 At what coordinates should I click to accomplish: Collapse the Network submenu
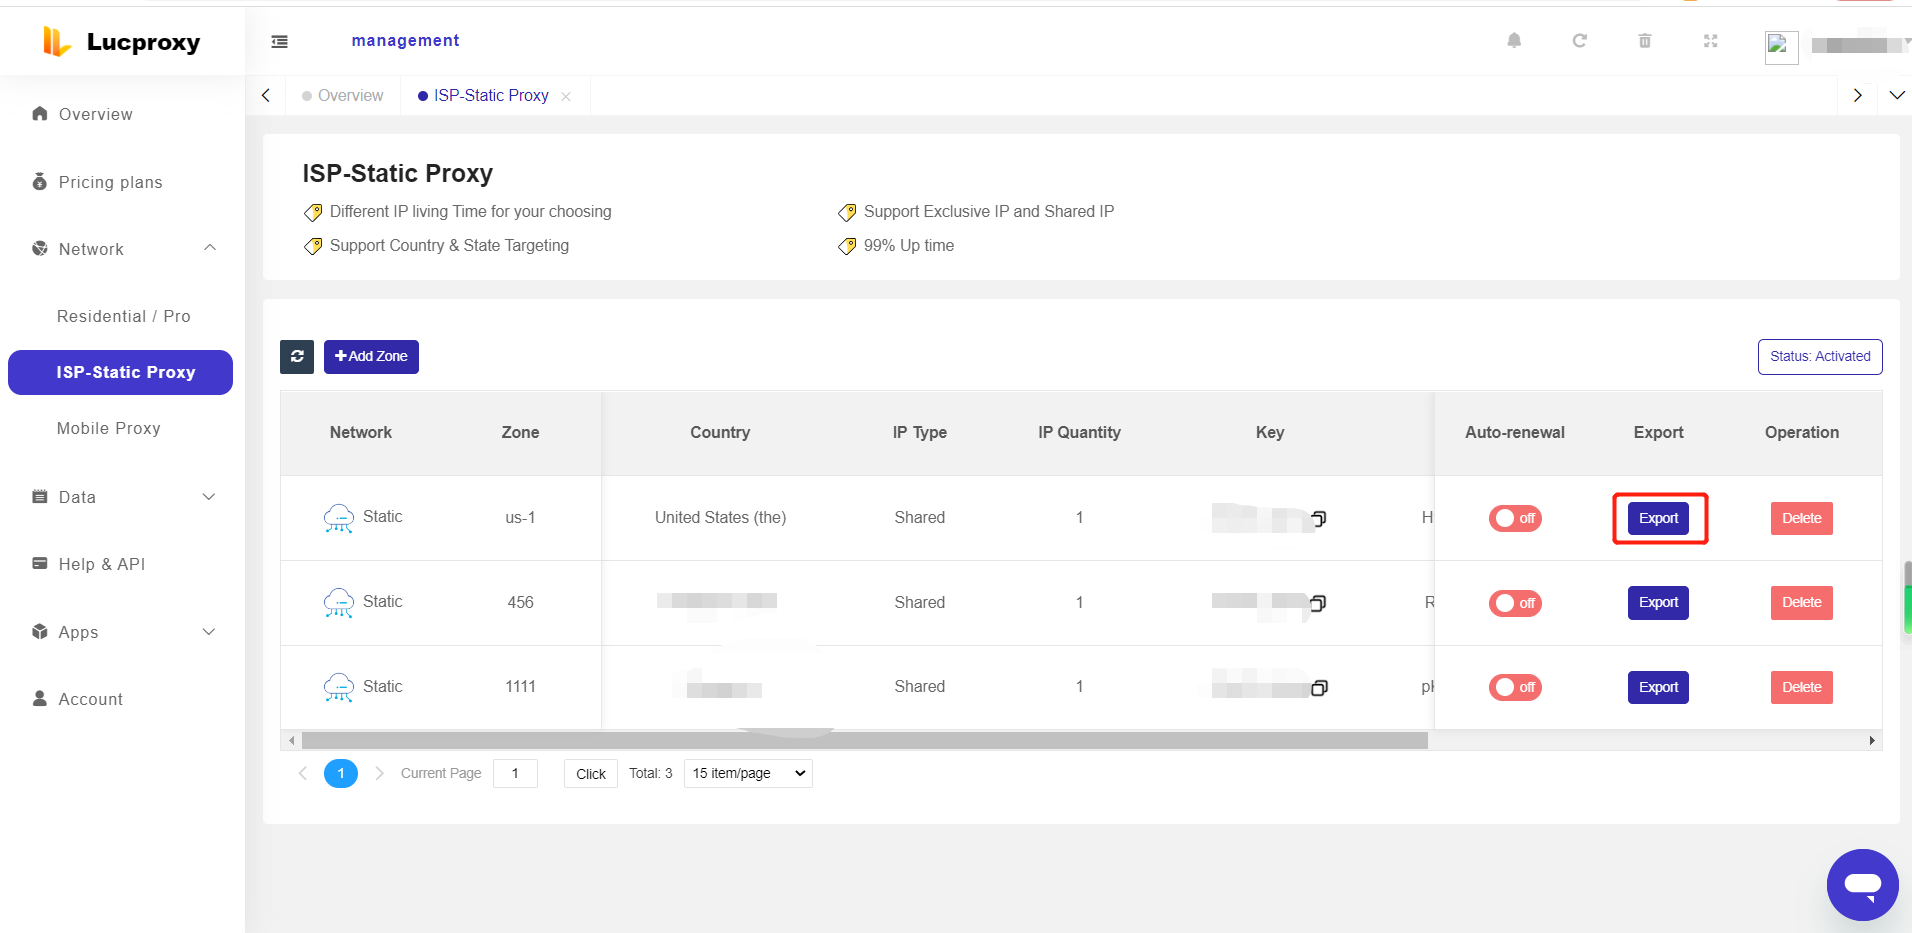pos(210,248)
